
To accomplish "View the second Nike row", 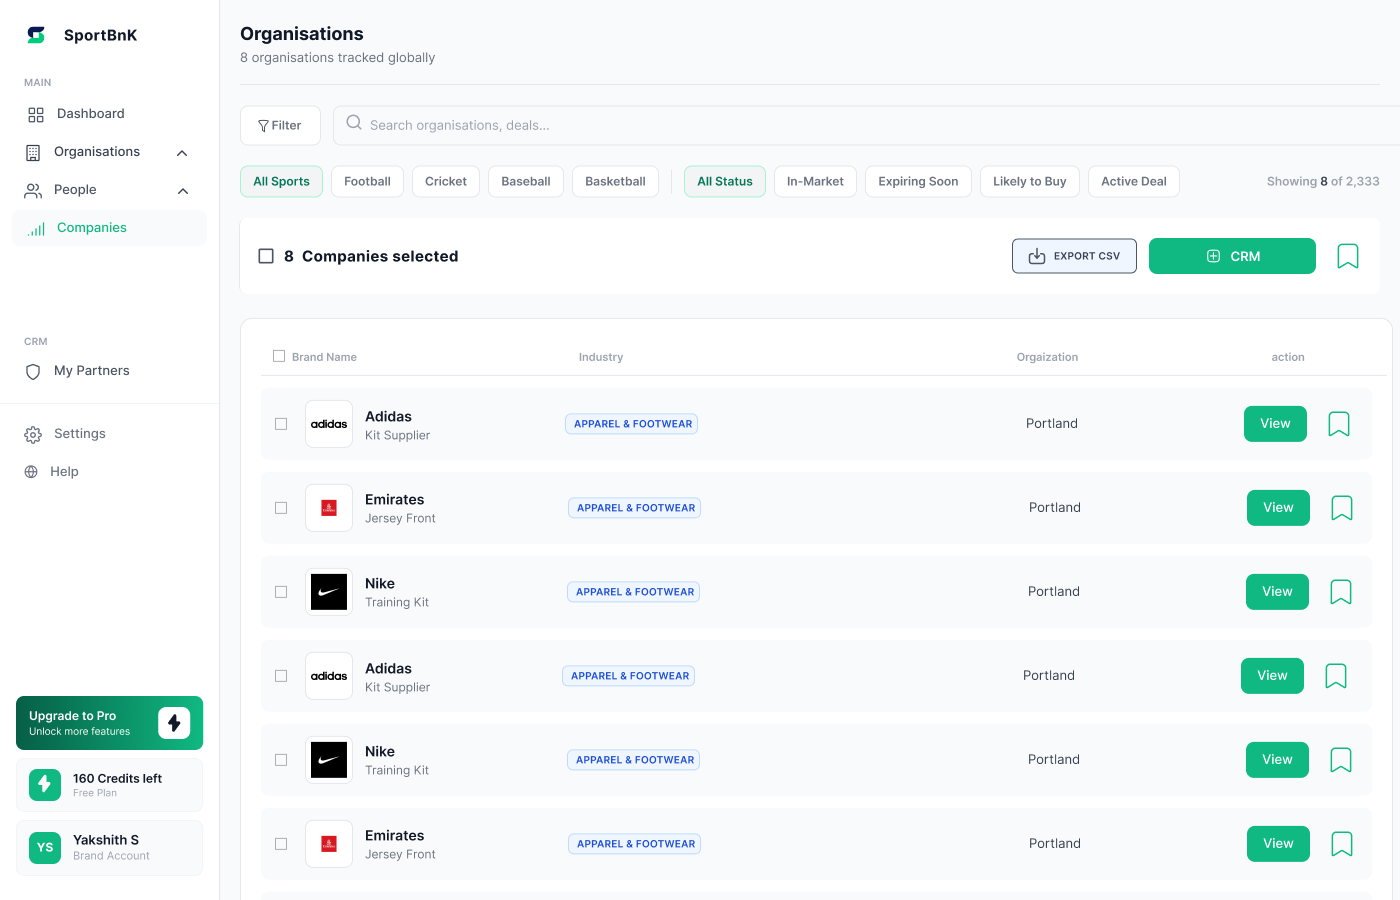I will point(1277,760).
